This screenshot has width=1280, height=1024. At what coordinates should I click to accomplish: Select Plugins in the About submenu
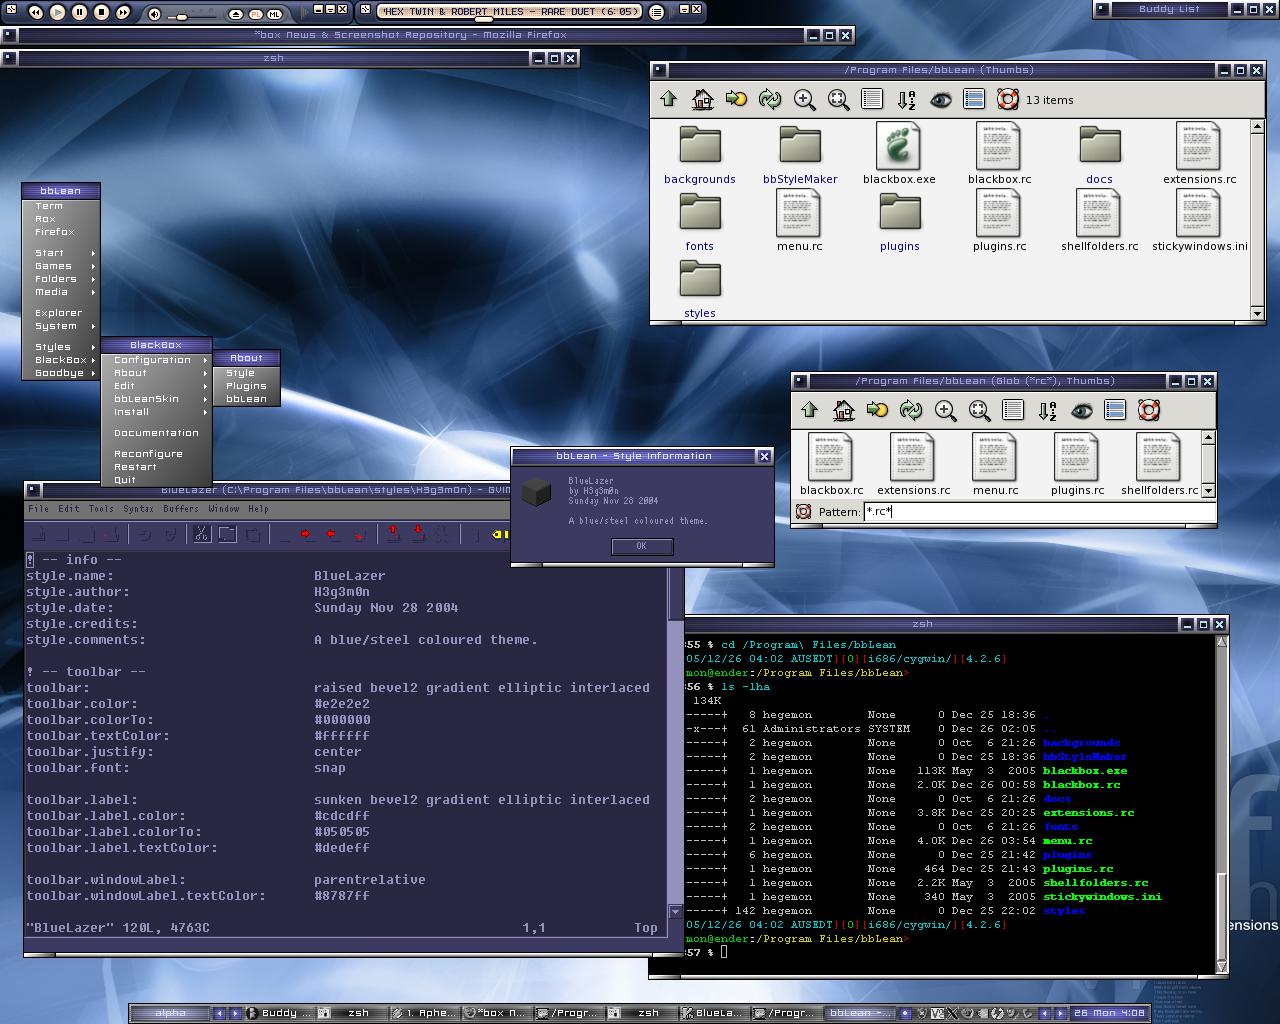[246, 386]
